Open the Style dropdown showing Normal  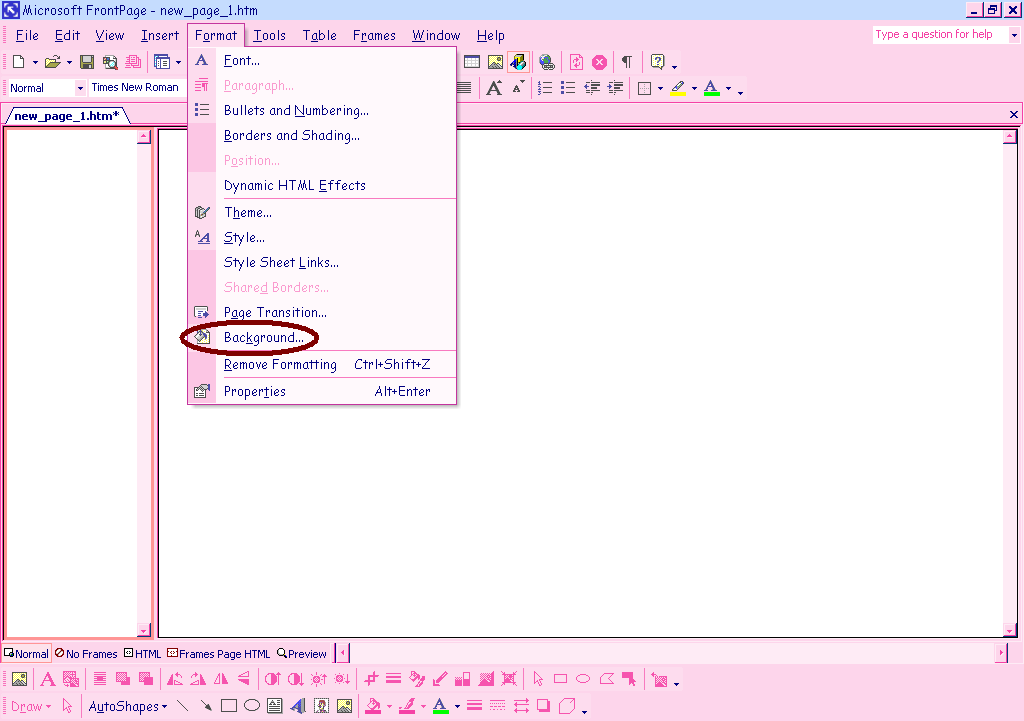point(80,88)
